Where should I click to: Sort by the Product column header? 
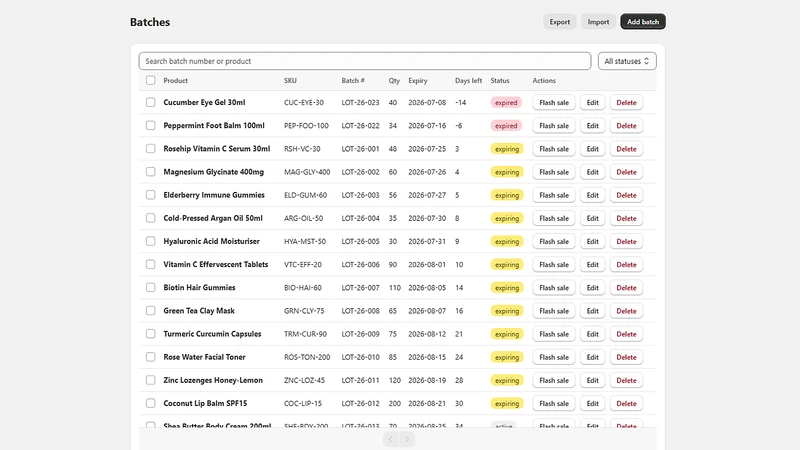click(176, 81)
